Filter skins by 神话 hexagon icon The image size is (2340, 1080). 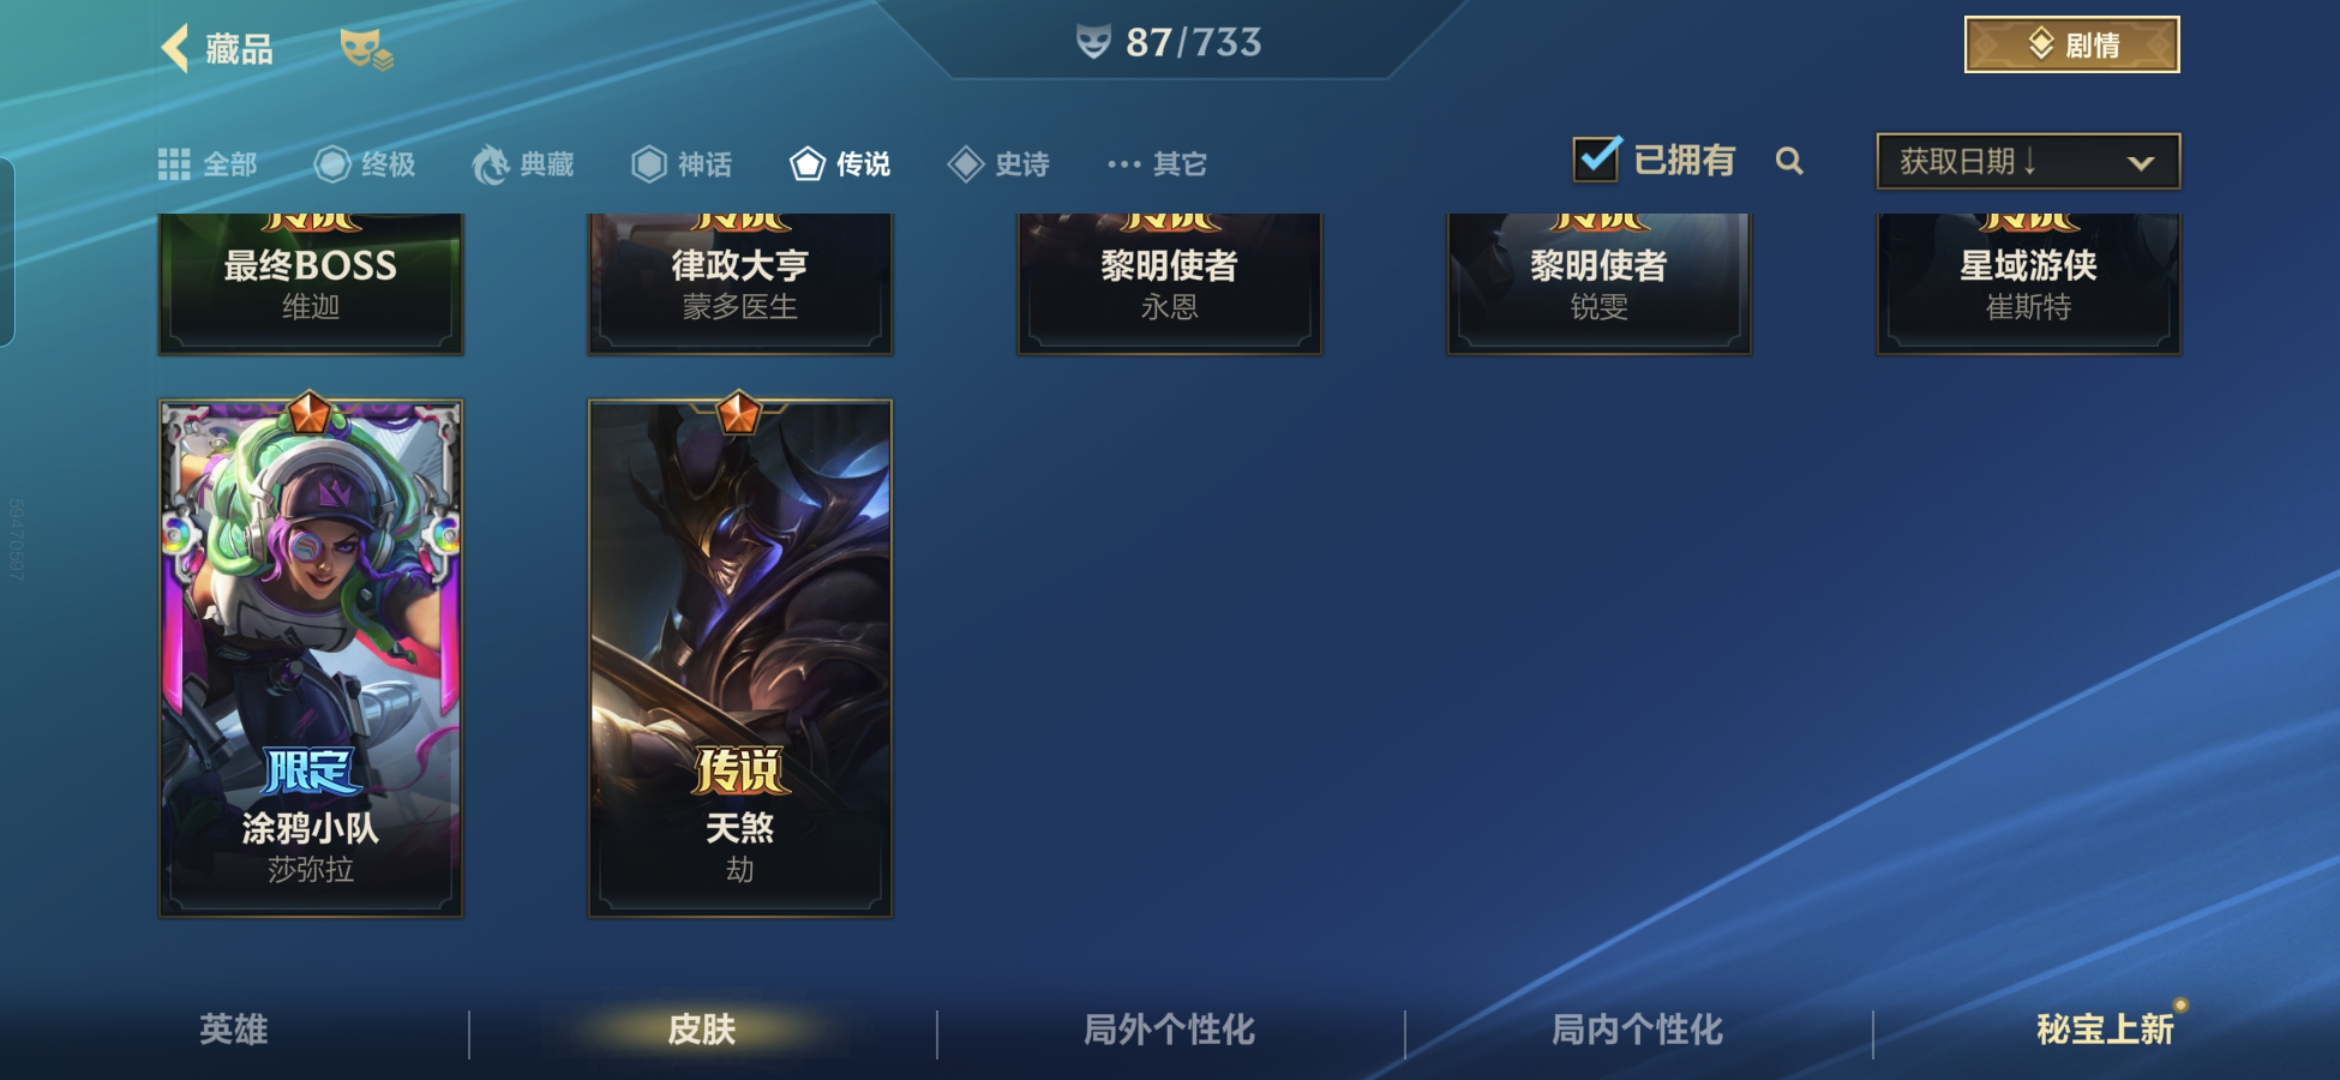pos(649,164)
